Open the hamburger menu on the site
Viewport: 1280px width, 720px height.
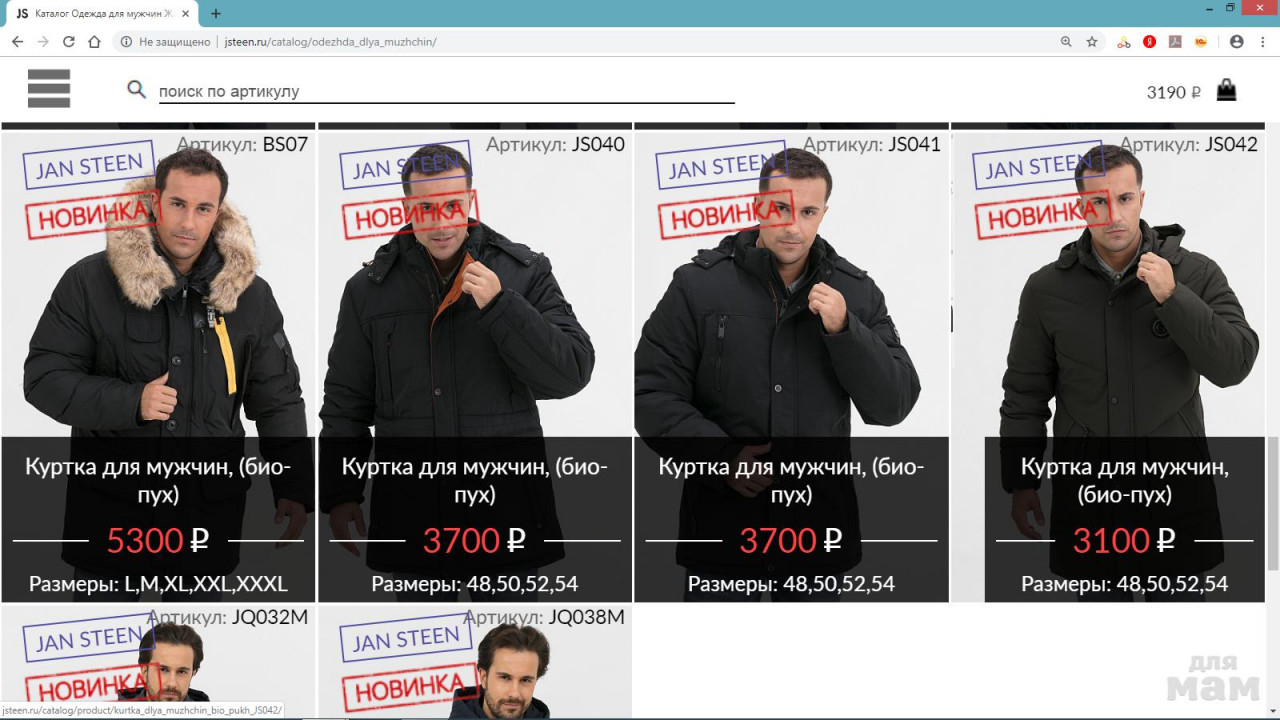(49, 89)
